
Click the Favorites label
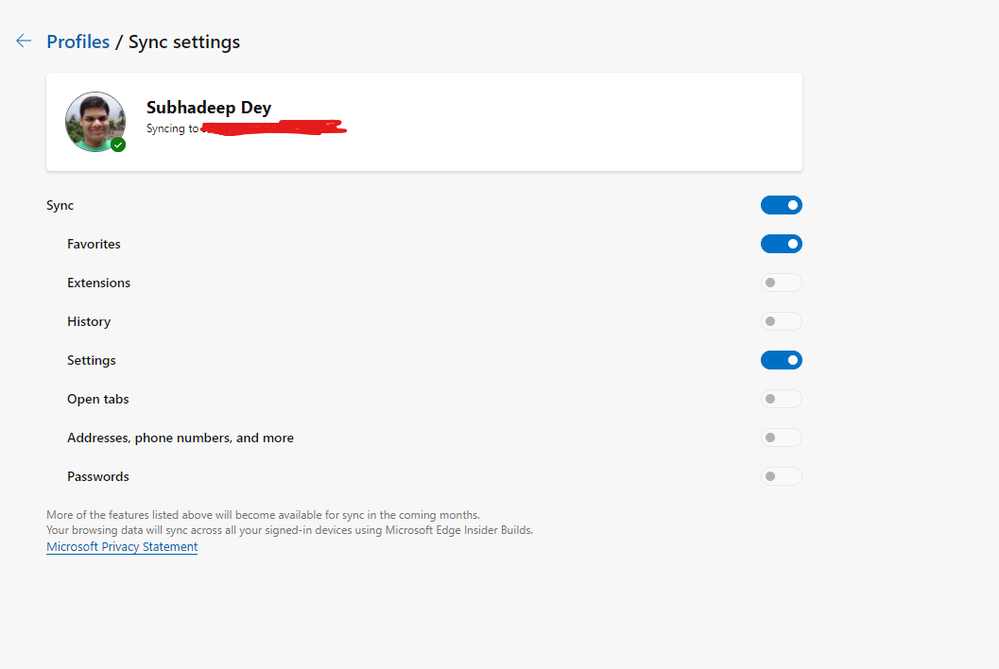[94, 244]
